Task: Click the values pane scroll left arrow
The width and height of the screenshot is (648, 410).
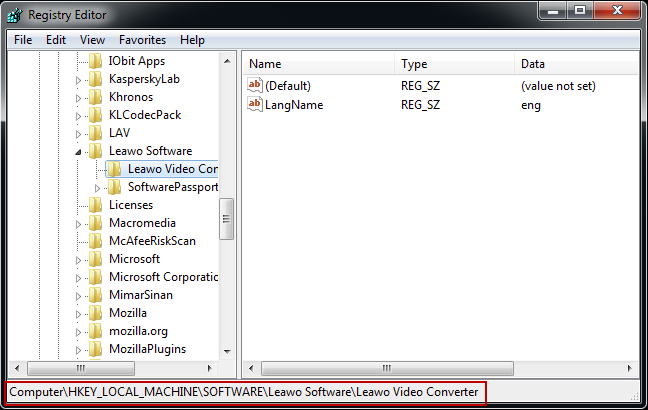Action: coord(251,368)
